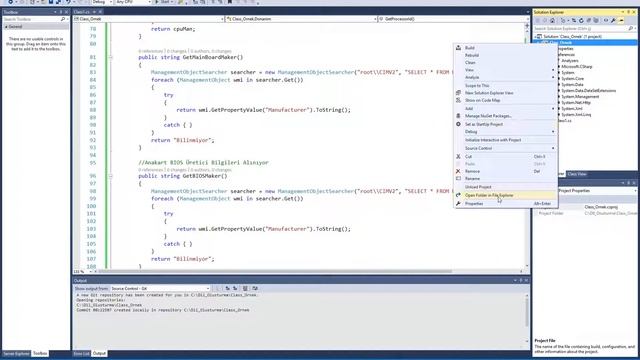
Task: Click the Open Folder arrow icon
Action: point(458,196)
